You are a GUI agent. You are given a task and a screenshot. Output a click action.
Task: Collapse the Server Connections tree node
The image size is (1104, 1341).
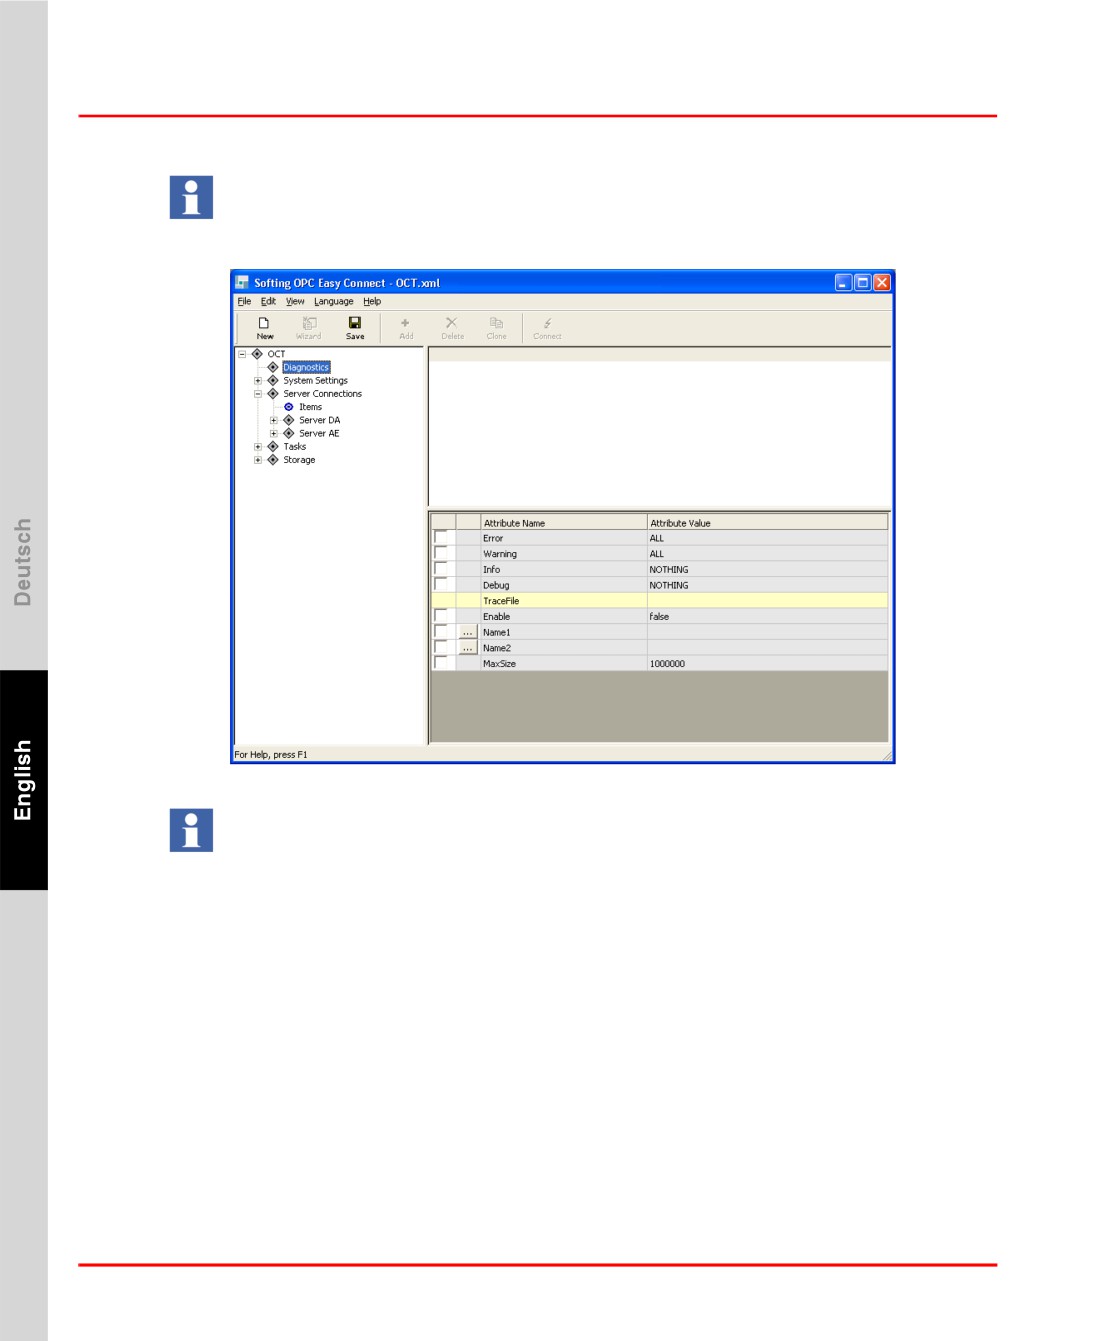tap(258, 394)
